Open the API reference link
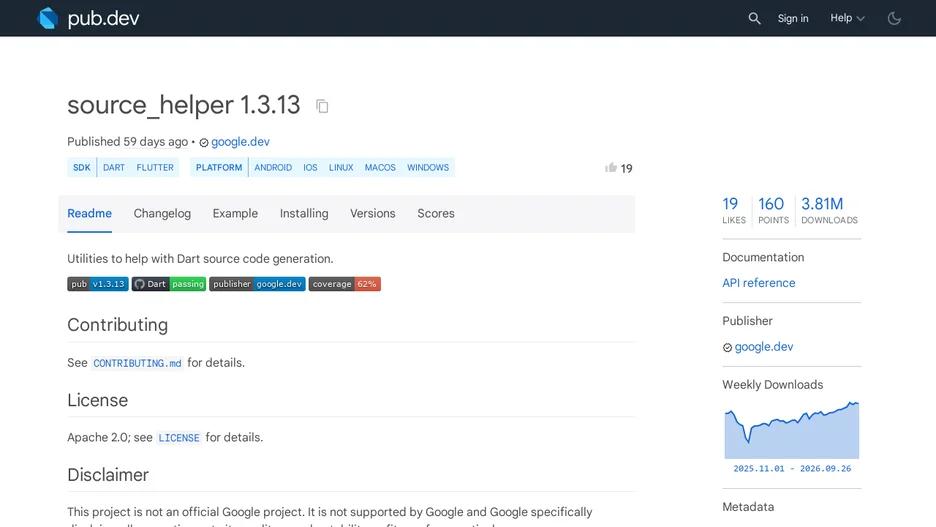The height and width of the screenshot is (527, 936). [759, 283]
